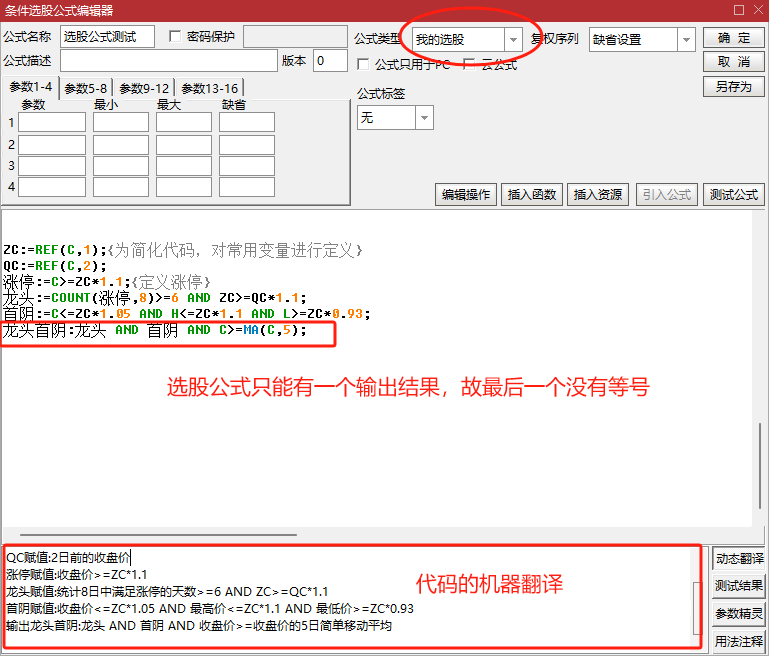The image size is (769, 656).
Task: Open the 复权序列 dropdown showing 缺省设置
Action: click(x=642, y=39)
